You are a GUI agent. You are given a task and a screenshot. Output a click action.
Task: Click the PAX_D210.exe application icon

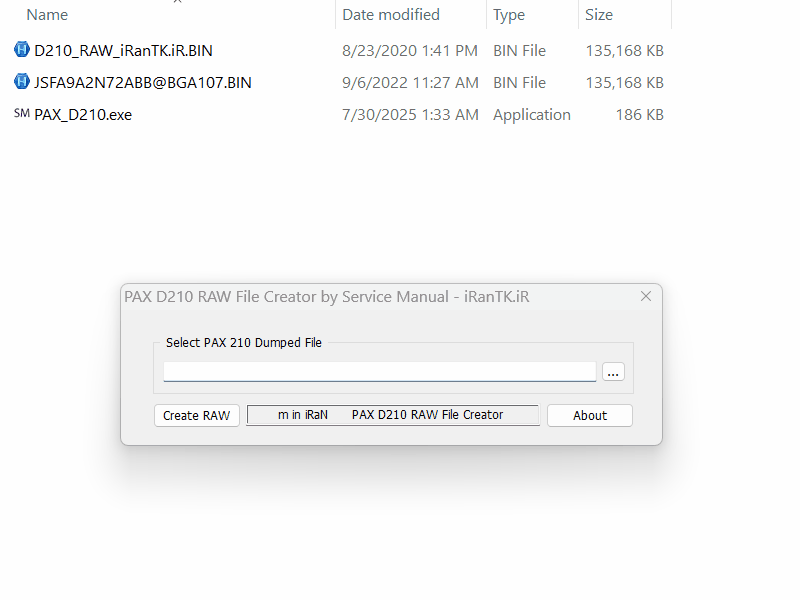(21, 113)
